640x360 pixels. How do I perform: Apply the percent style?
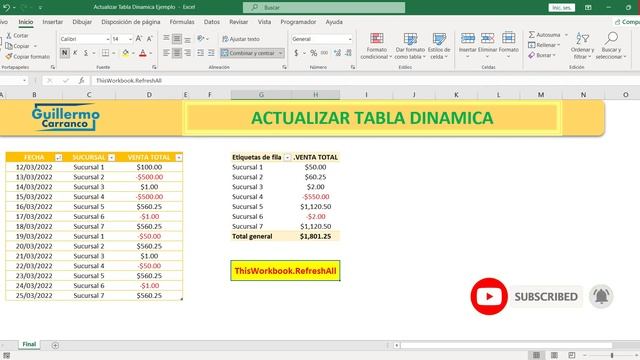tap(313, 53)
